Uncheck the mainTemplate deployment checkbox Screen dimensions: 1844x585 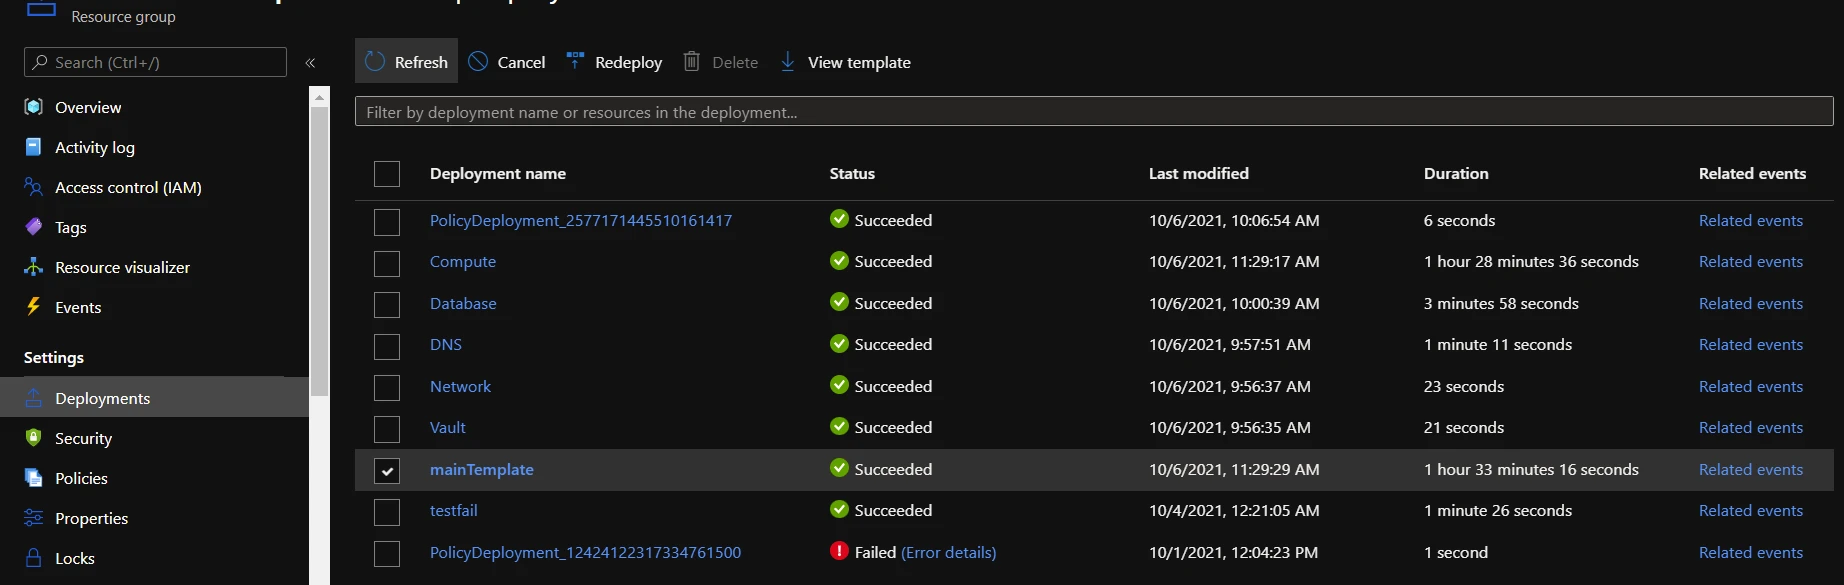[387, 470]
